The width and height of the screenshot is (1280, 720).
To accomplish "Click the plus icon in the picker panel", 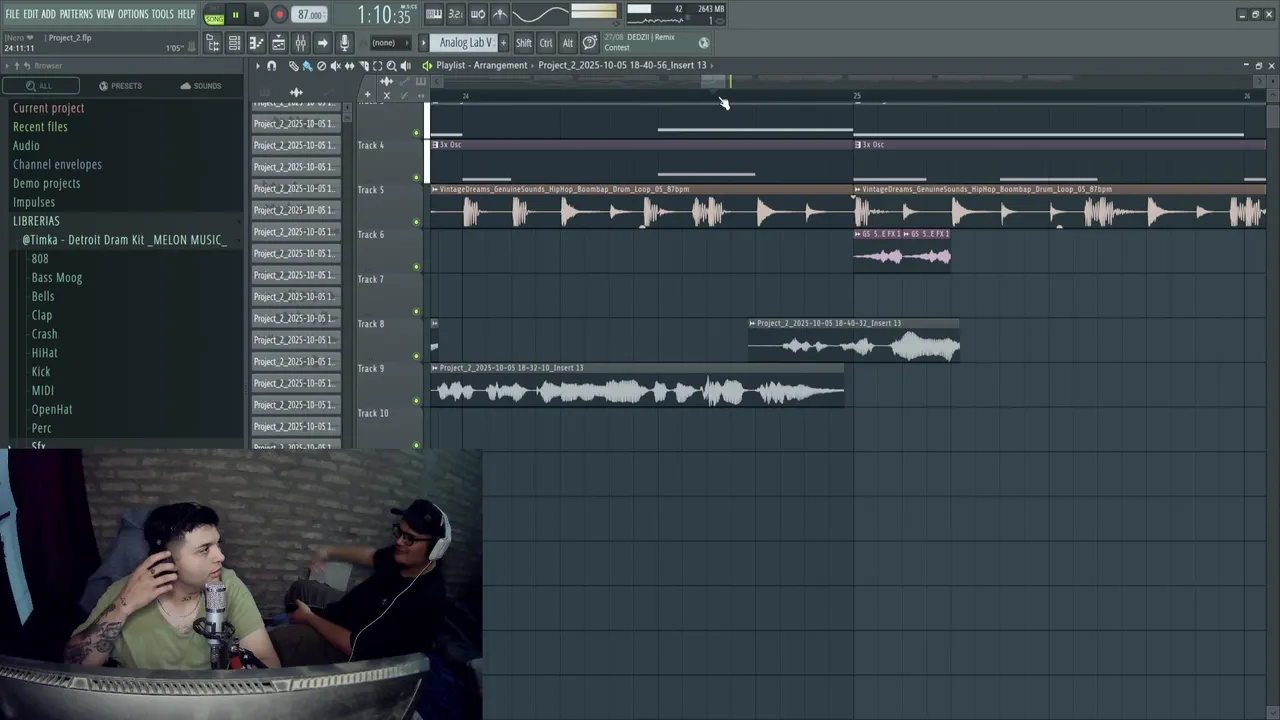I will (x=367, y=94).
